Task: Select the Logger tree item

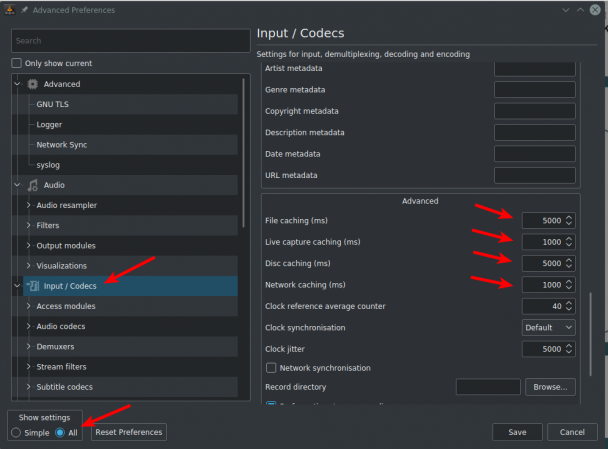Action: tap(49, 125)
